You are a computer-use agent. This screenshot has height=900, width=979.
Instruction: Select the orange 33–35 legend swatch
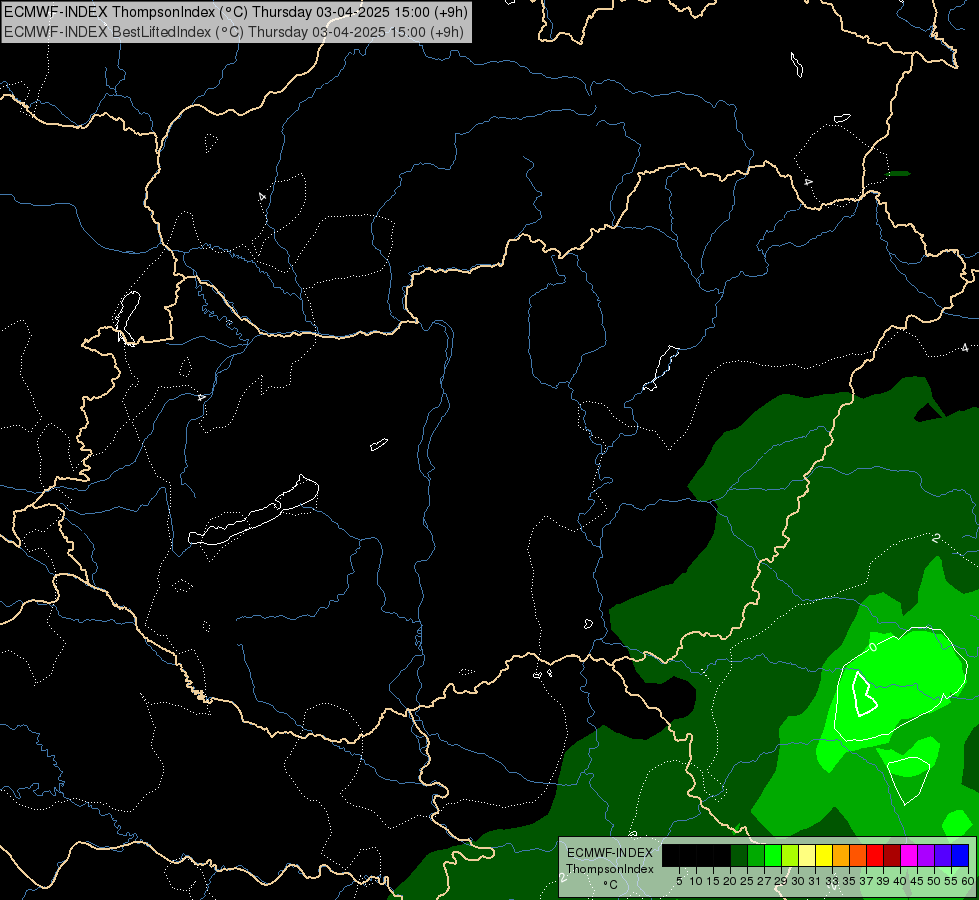pos(842,855)
